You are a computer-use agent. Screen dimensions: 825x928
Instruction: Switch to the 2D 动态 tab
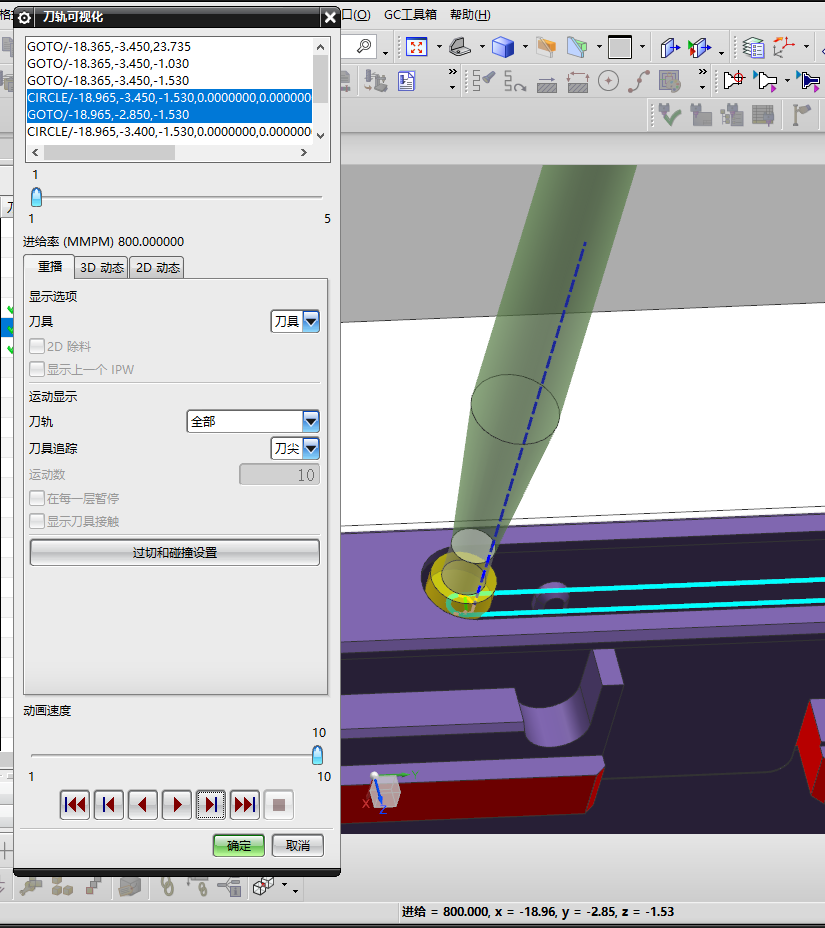(x=157, y=268)
